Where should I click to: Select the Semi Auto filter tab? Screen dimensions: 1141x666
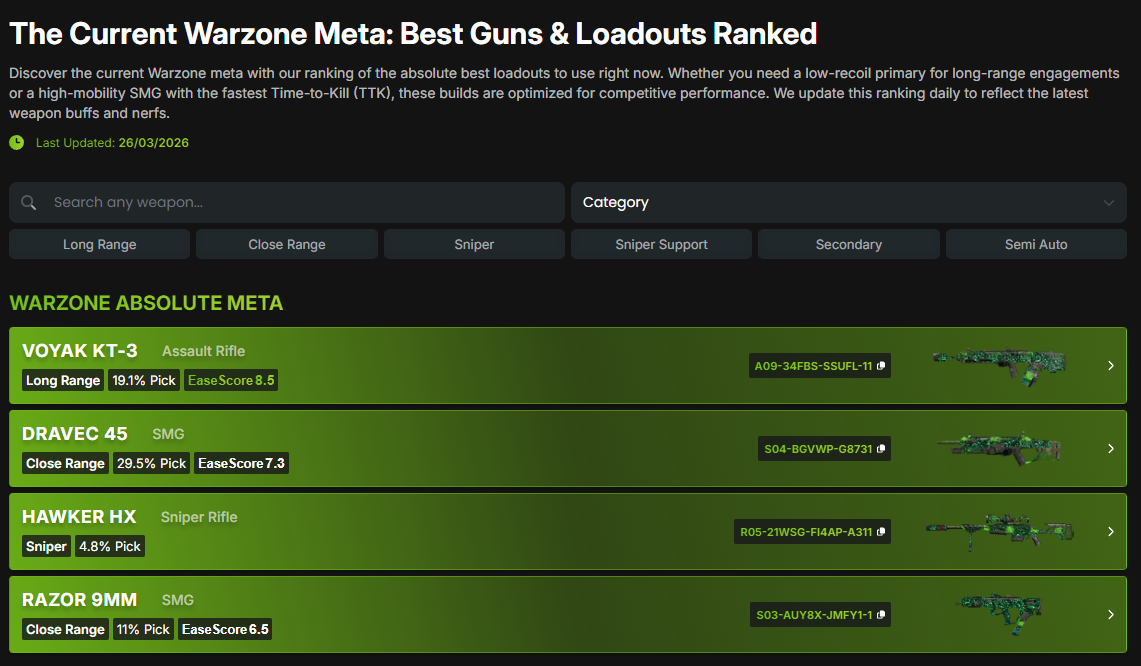click(x=1036, y=244)
